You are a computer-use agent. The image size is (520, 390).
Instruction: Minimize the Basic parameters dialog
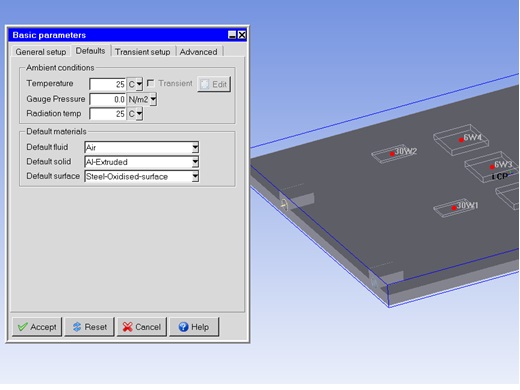pos(232,35)
